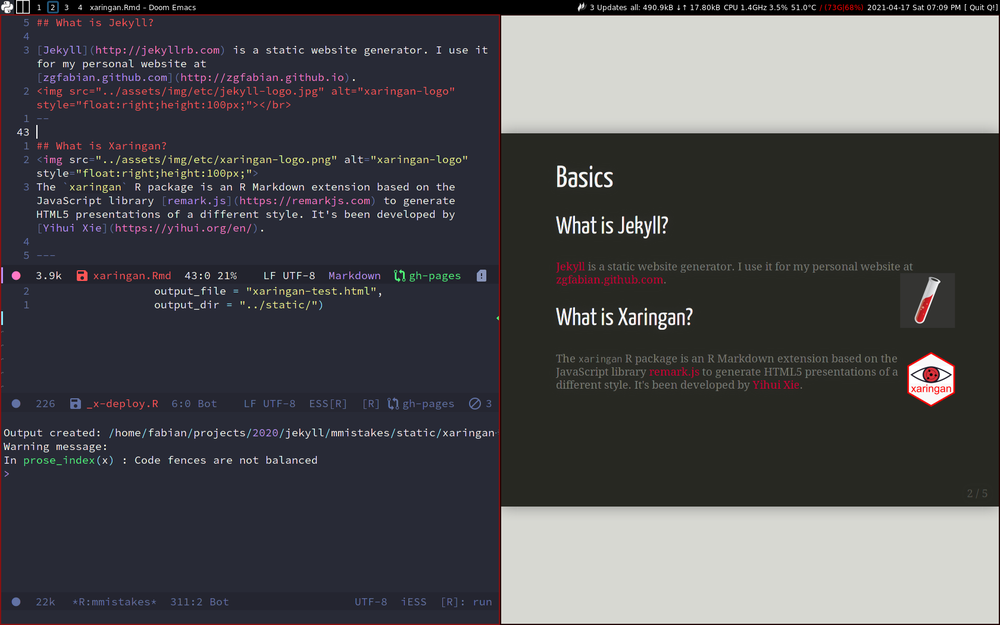Open the Jekyll link on the slide
The height and width of the screenshot is (625, 1000).
[570, 267]
